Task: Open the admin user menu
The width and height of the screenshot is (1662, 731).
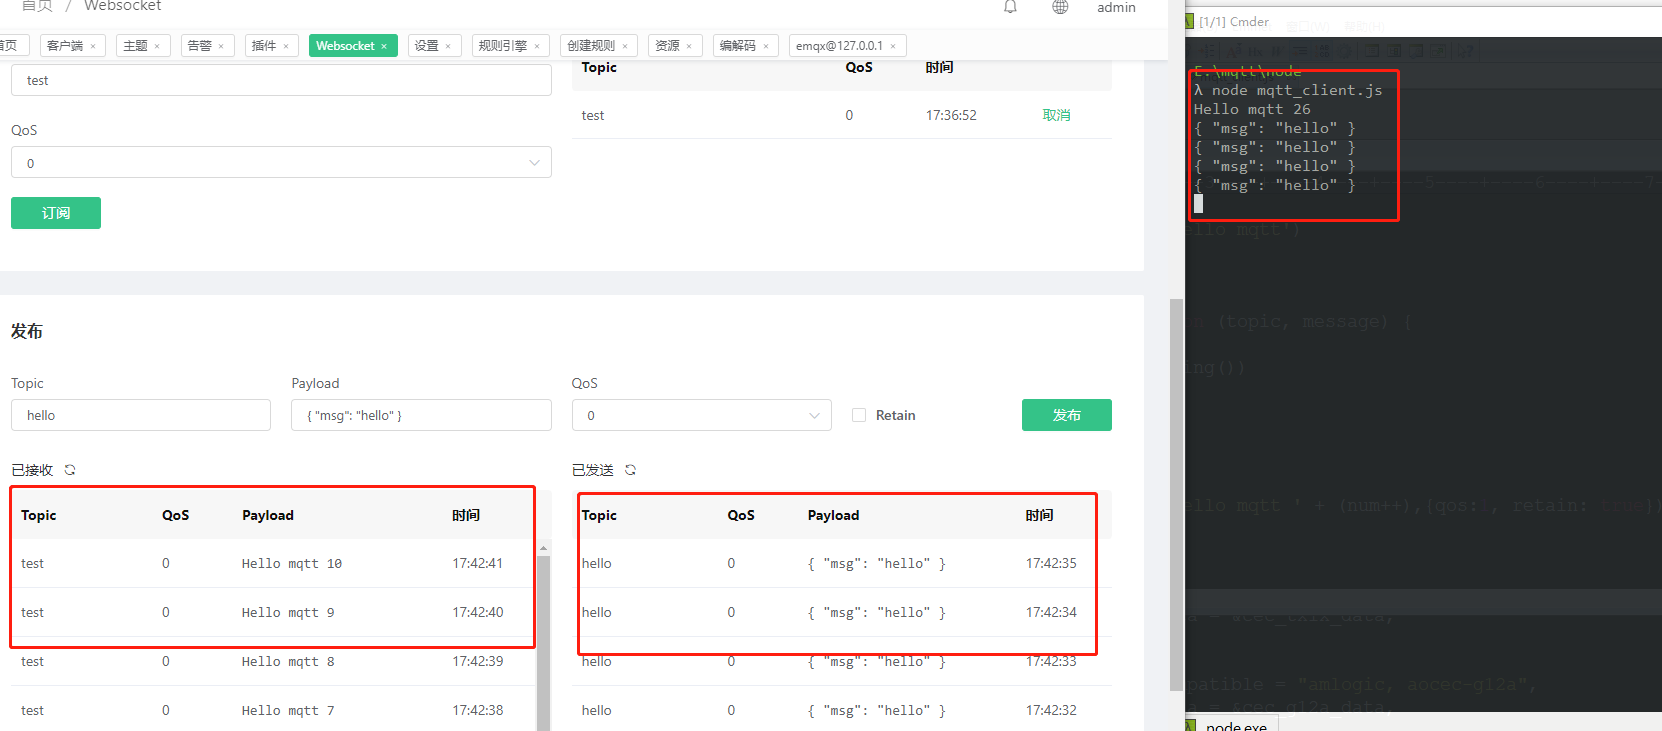Action: (x=1116, y=7)
